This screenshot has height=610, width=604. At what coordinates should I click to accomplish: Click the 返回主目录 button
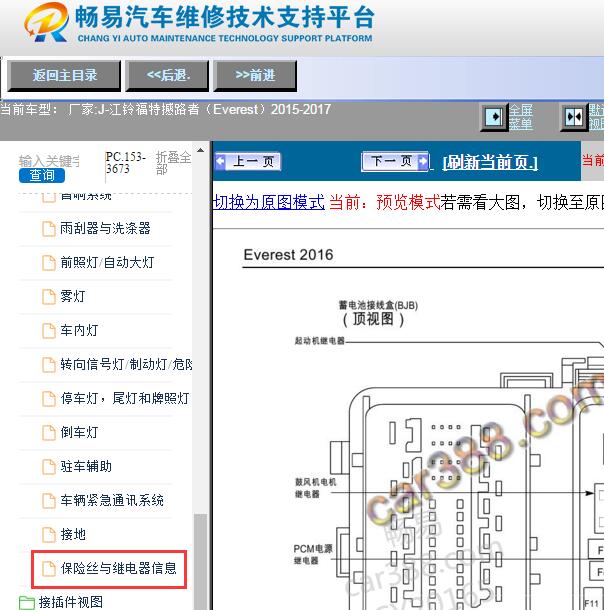(64, 75)
